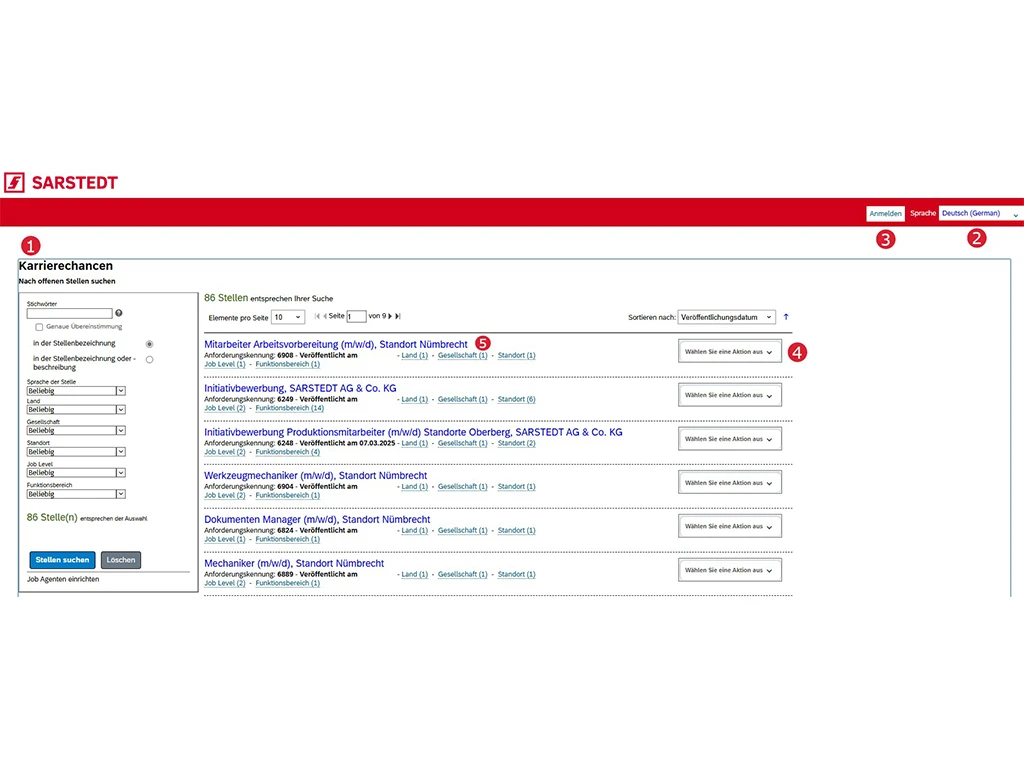
Task: Click Job Level (2) link under Mechaniker
Action: pyautogui.click(x=225, y=583)
